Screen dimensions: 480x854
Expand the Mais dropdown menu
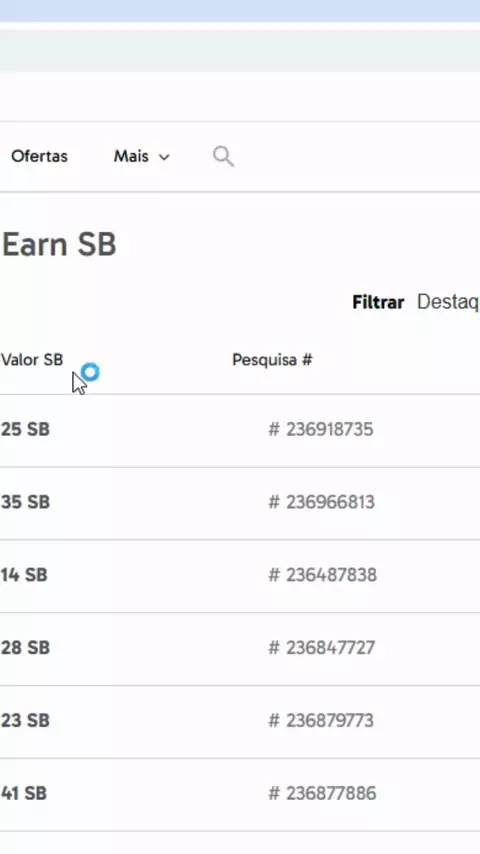(x=142, y=156)
